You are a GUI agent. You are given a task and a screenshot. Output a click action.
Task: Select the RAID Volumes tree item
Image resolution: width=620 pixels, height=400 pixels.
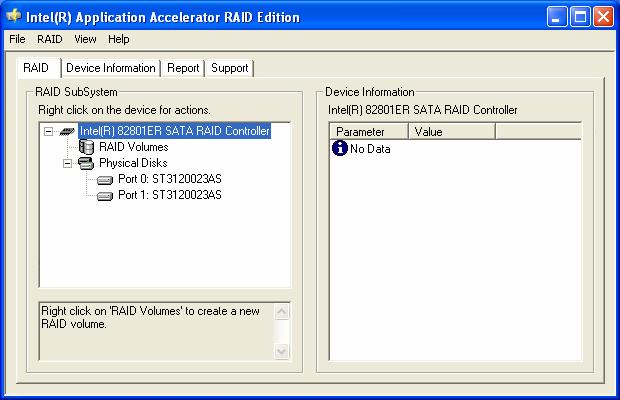(x=134, y=147)
